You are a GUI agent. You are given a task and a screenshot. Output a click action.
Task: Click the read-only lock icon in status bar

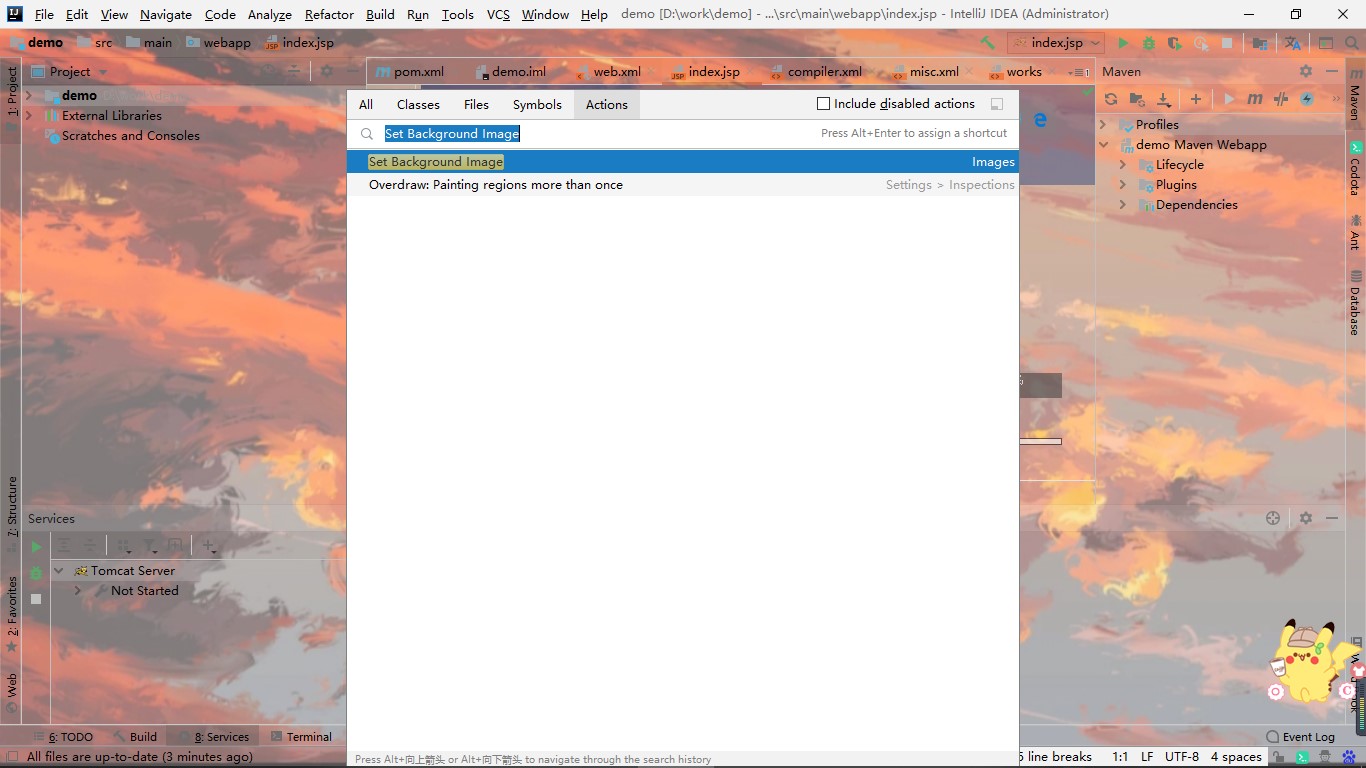click(1279, 757)
